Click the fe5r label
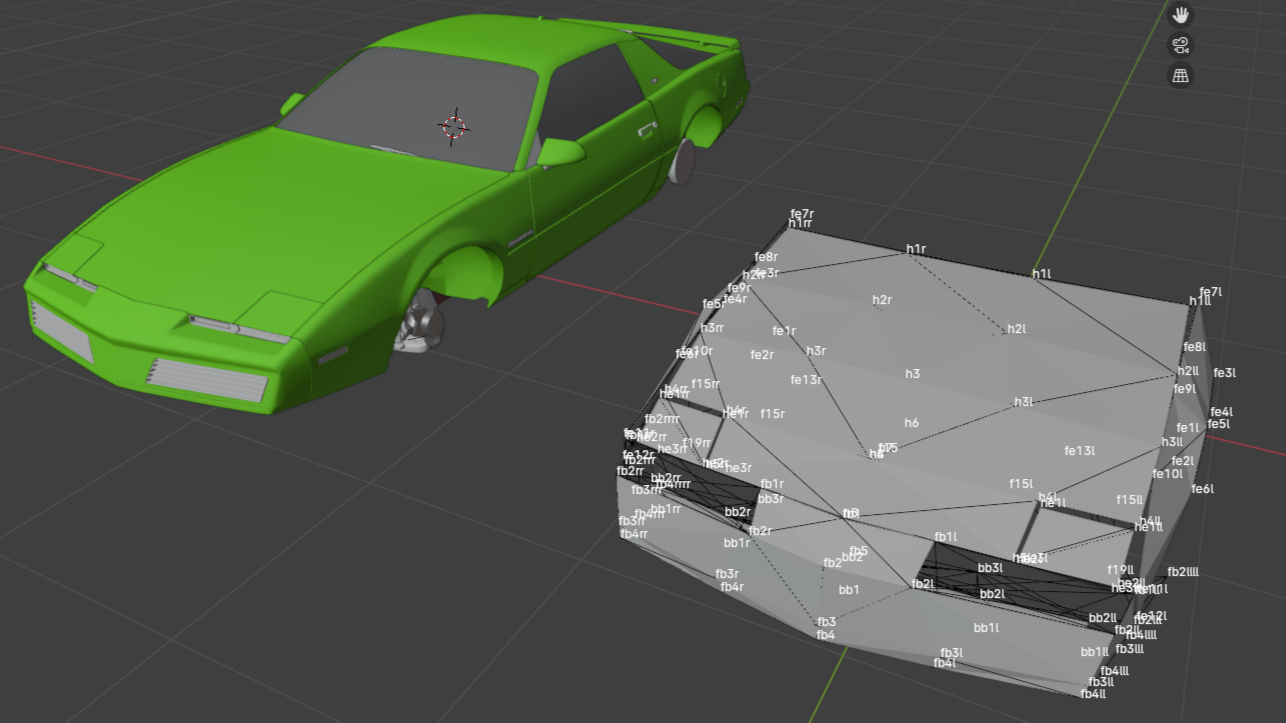 (x=714, y=304)
